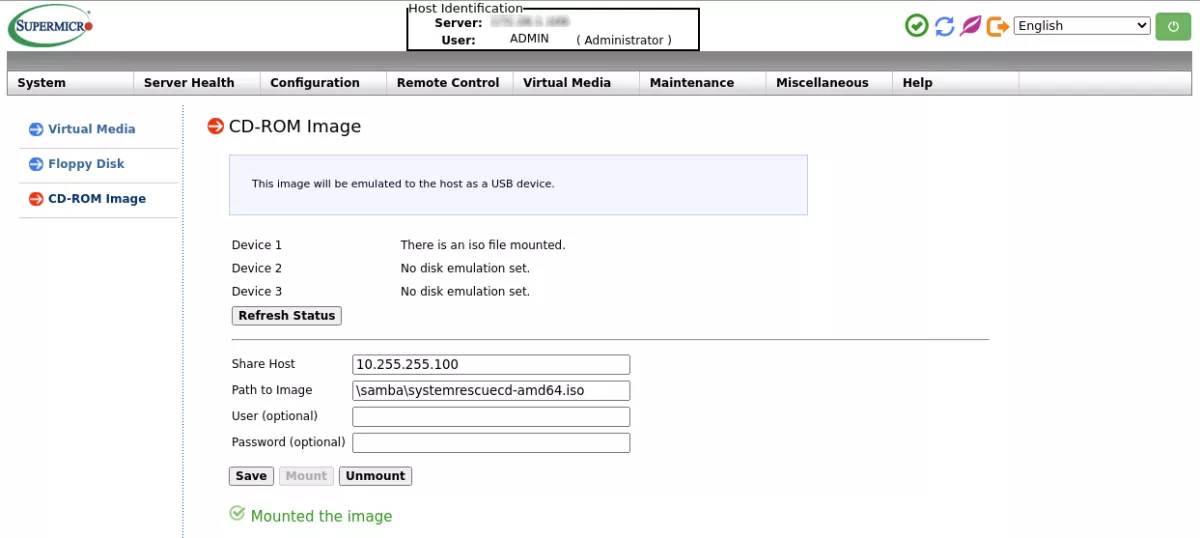Viewport: 1200px width, 538px height.
Task: Click the 'Host Identification' legend text
Action: pyautogui.click(x=466, y=8)
